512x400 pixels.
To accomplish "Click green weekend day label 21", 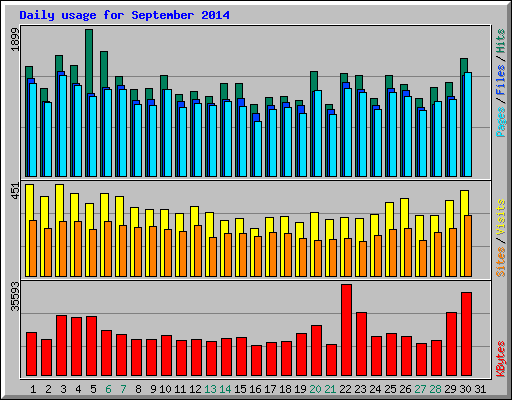I will pos(330,389).
